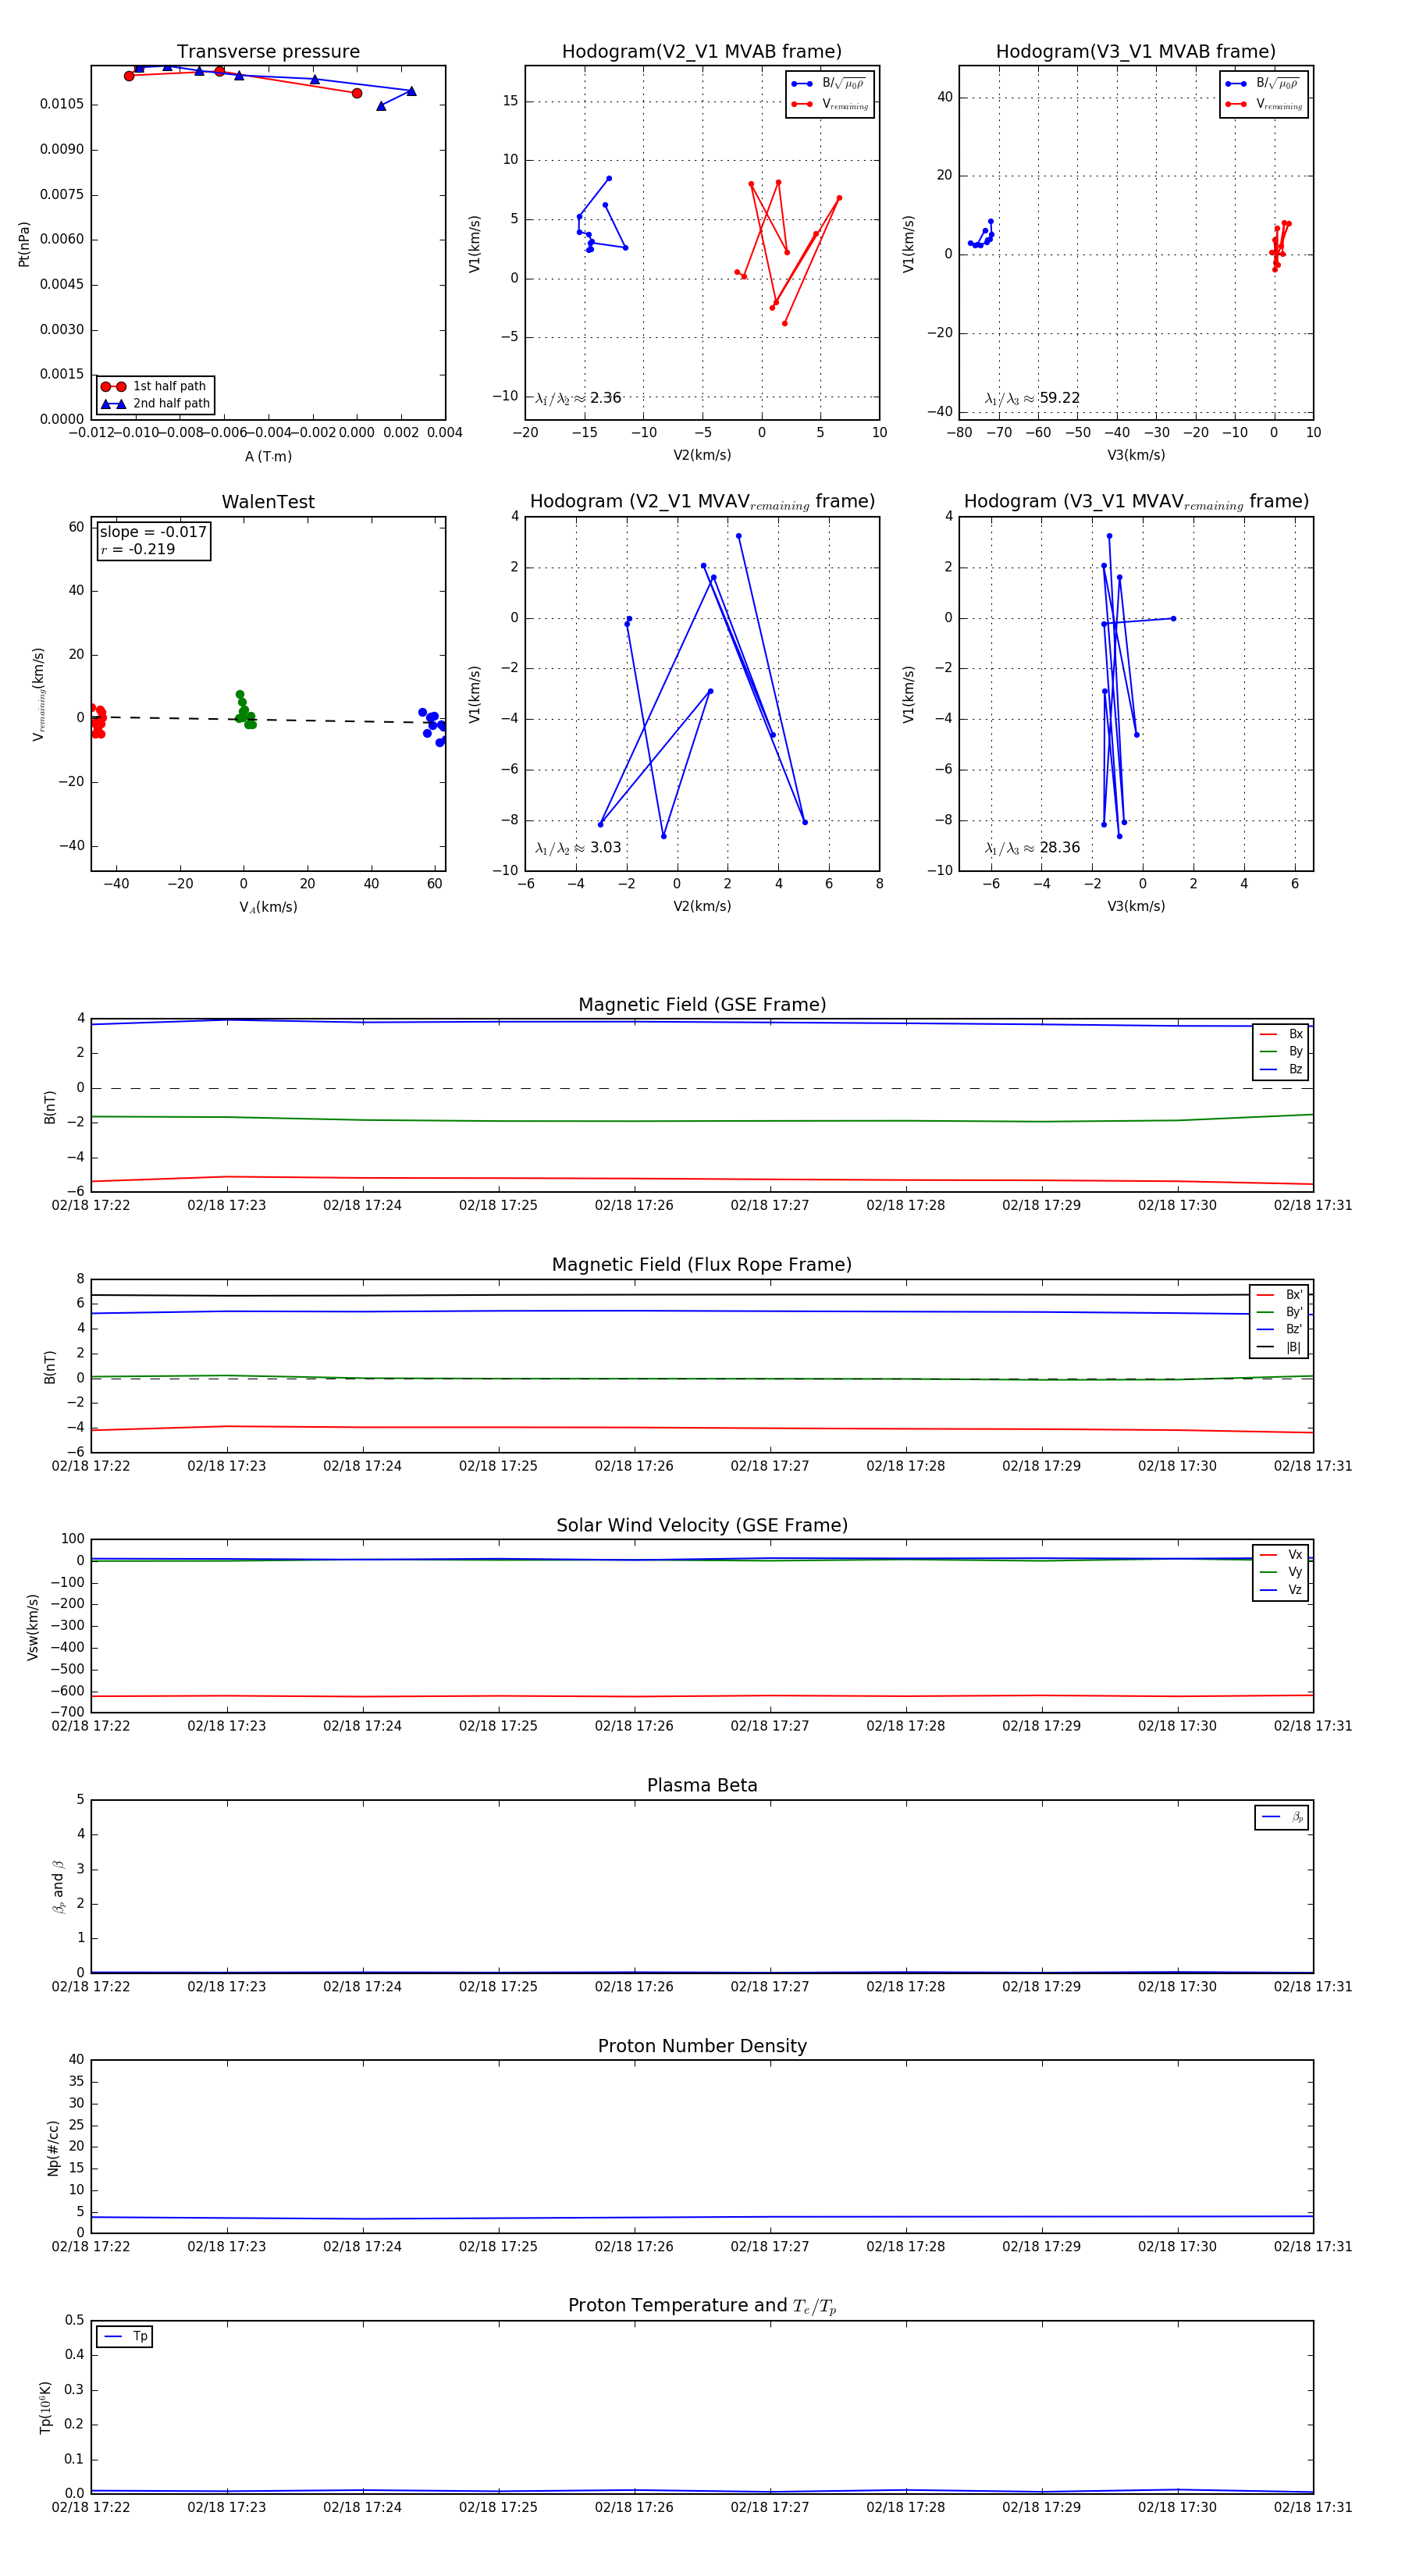Click the 'V remaining (km/s)' y-axis label
Screen dimensions: 1405x2576
click(39, 694)
